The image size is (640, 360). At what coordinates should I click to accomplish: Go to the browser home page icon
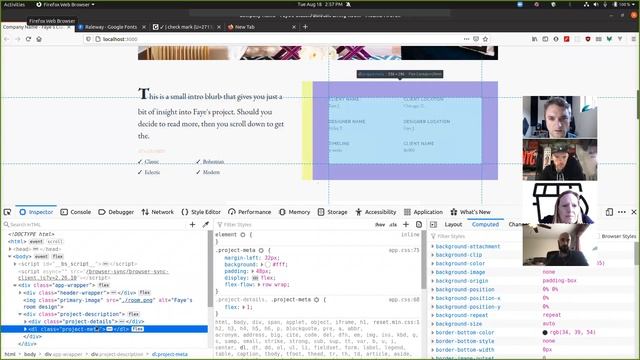[39, 39]
